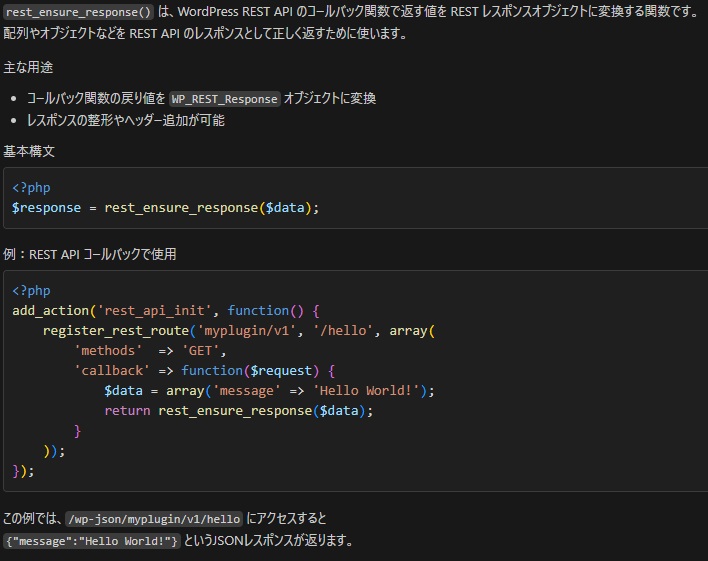Click the line $response = rest_ensure_response($data);
Image resolution: width=708 pixels, height=561 pixels.
tap(165, 208)
